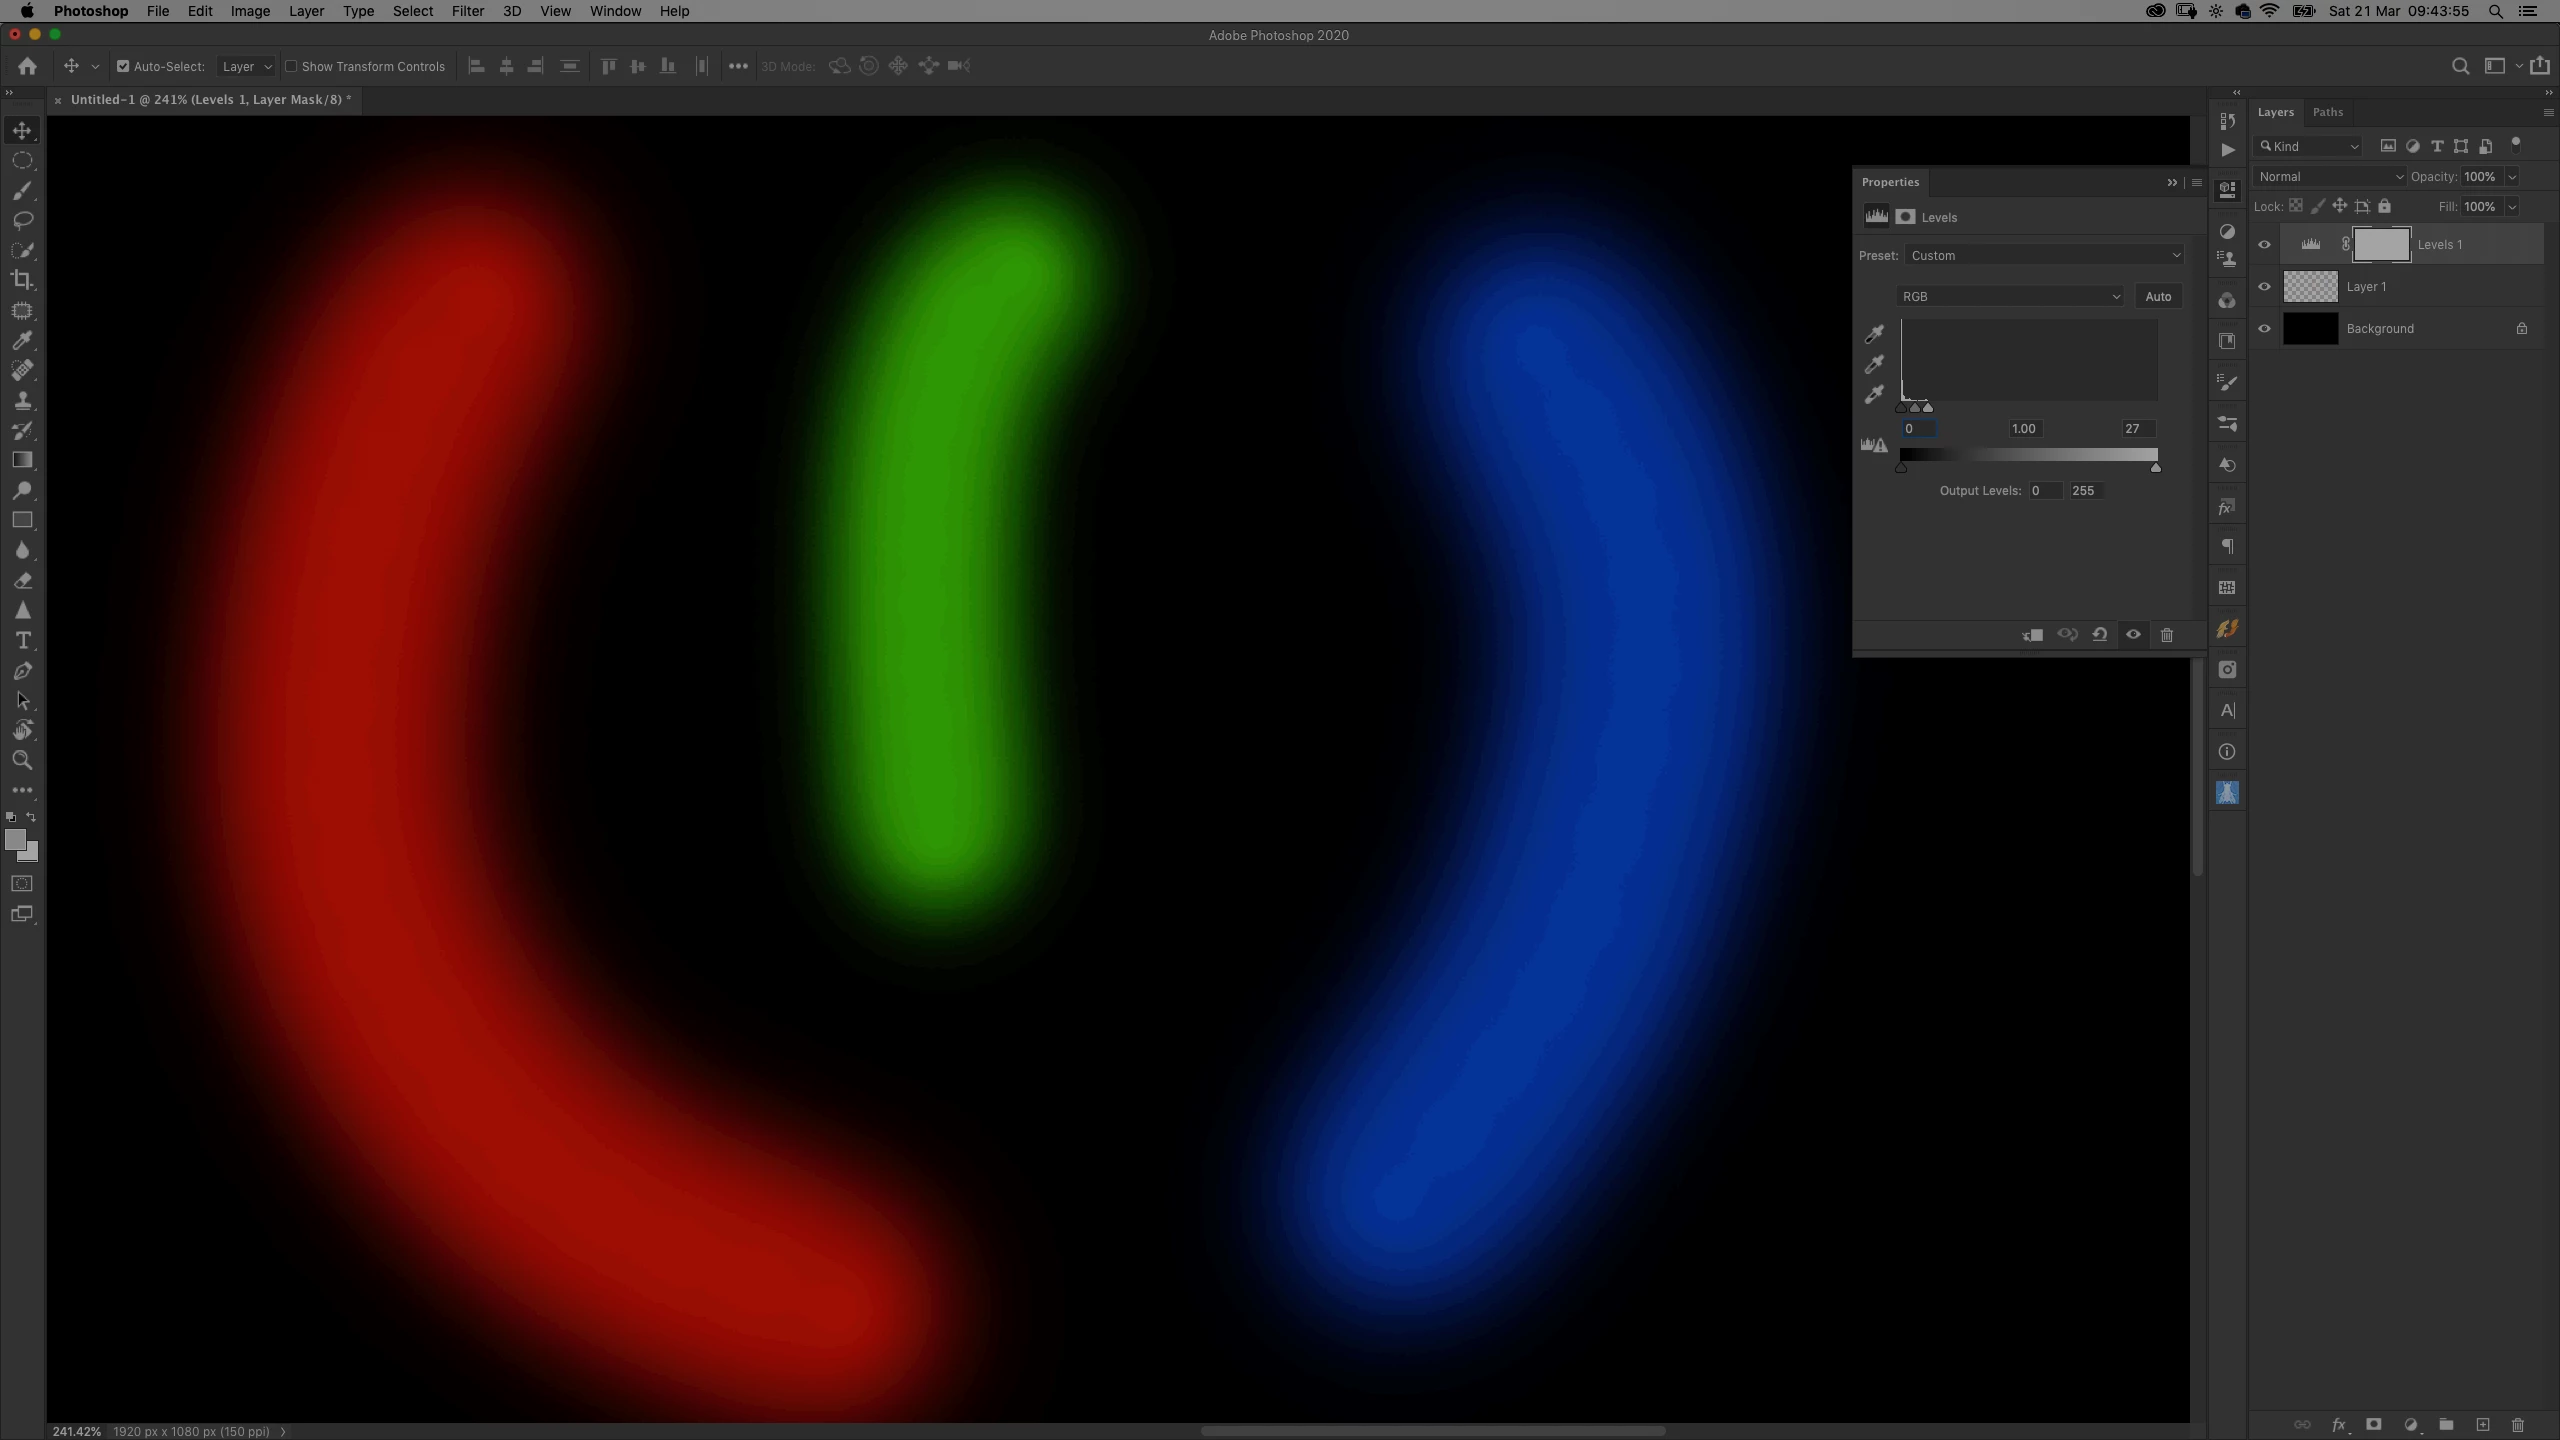2560x1440 pixels.
Task: Open the RGB channel dropdown
Action: (2010, 297)
